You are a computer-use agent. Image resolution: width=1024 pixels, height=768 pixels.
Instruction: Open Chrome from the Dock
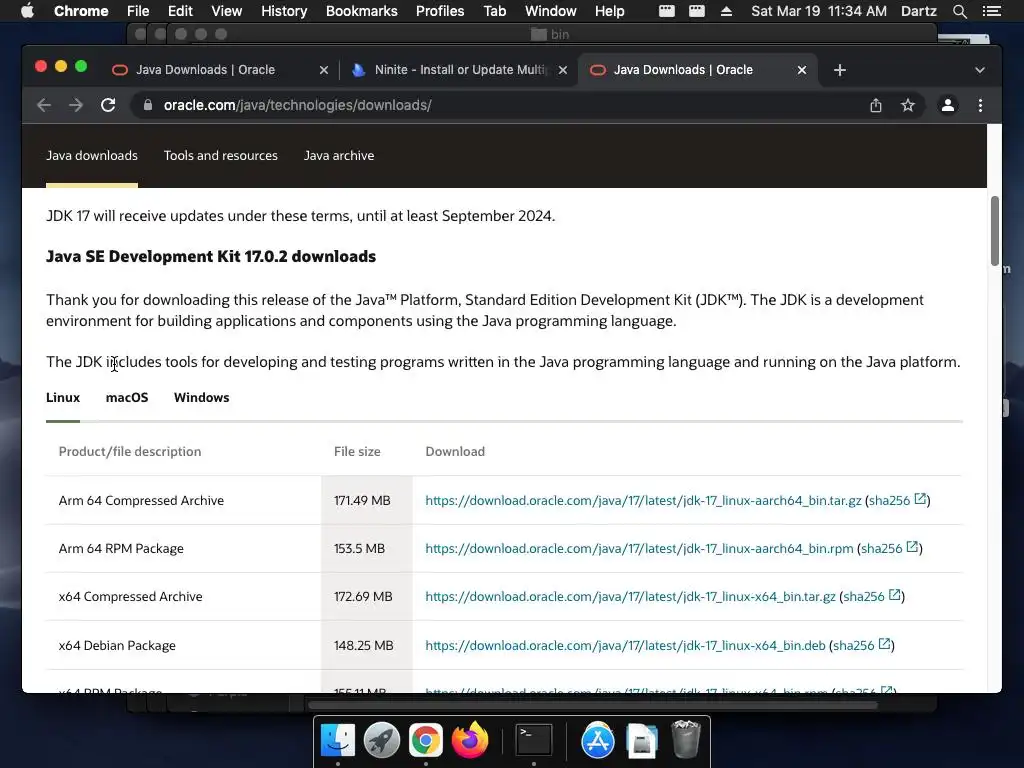click(x=426, y=741)
